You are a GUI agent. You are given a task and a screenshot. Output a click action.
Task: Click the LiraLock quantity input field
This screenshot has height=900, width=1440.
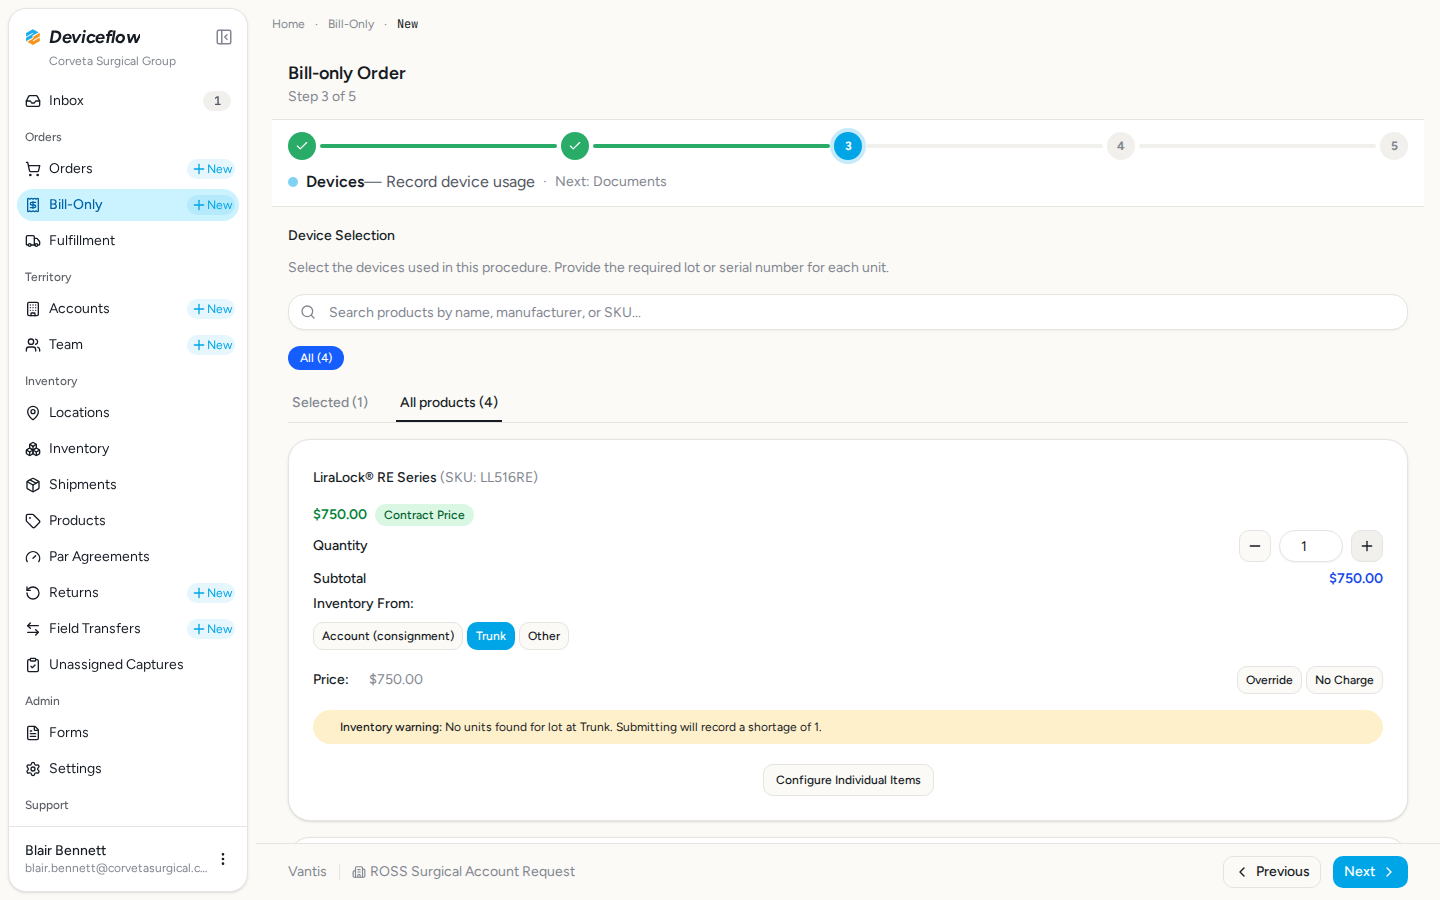(x=1311, y=546)
